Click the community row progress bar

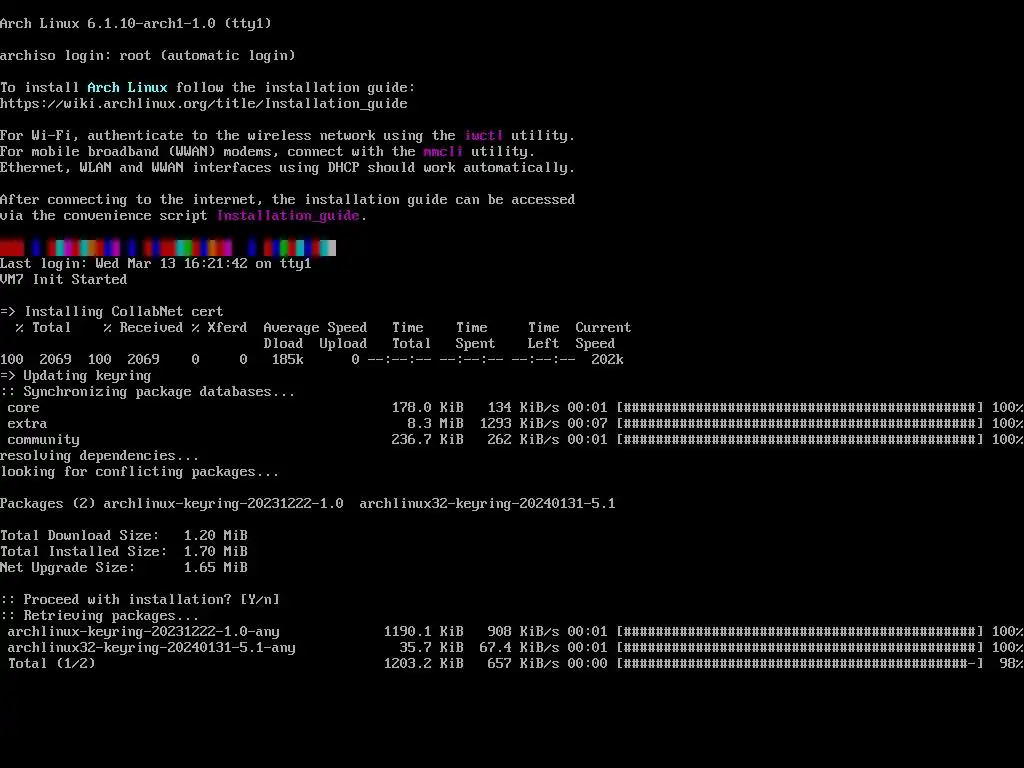(800, 440)
